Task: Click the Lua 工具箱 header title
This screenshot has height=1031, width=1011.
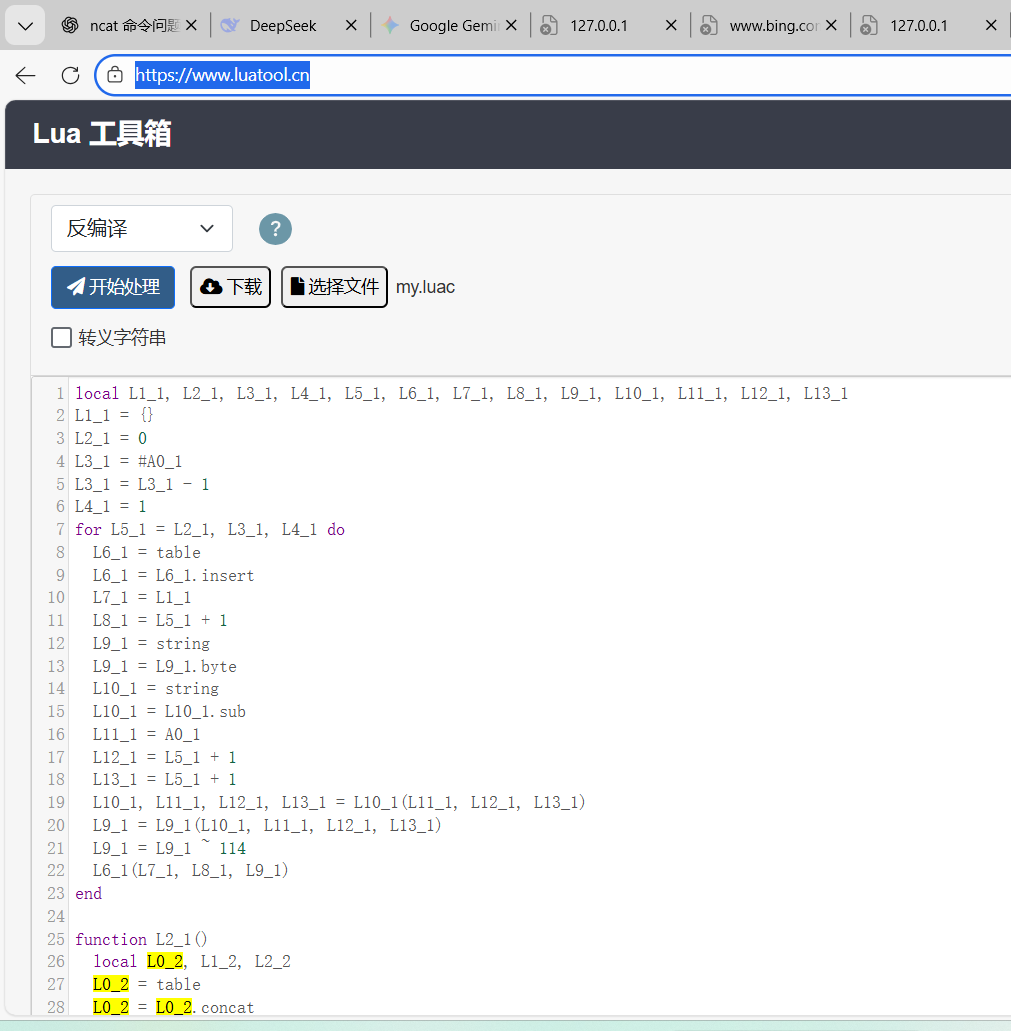Action: [x=102, y=134]
